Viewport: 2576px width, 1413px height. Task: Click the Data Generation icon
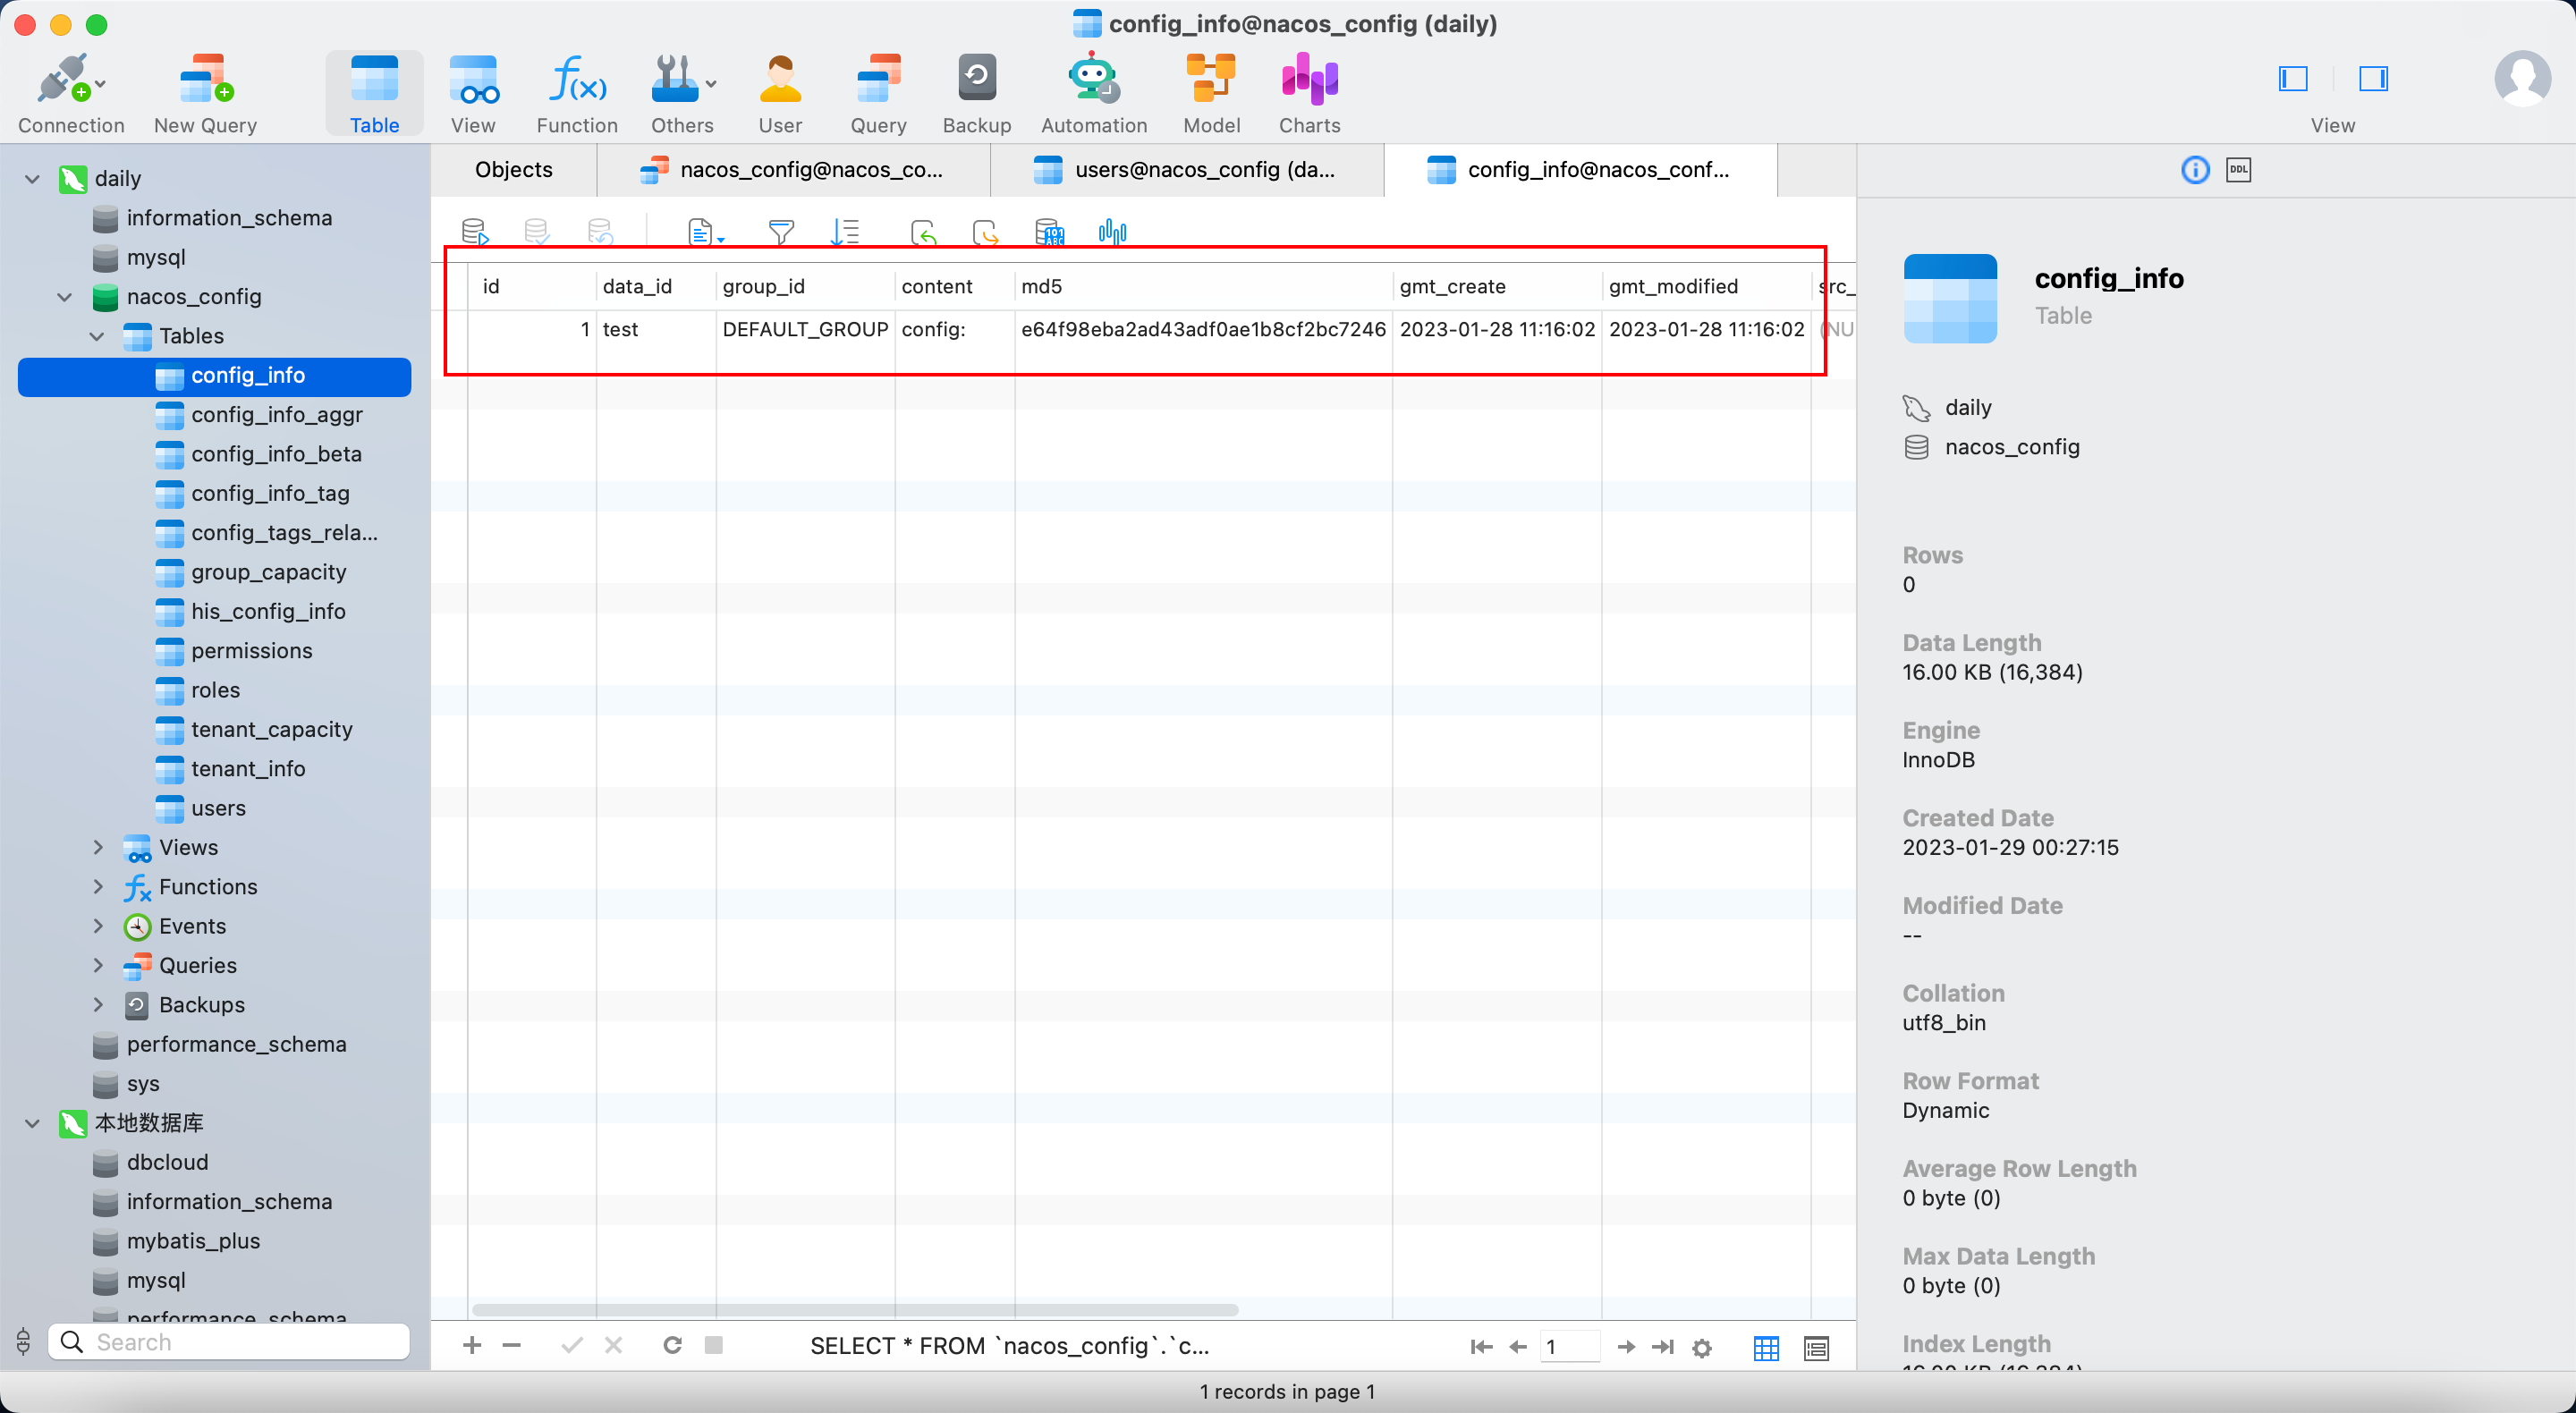click(x=1049, y=232)
